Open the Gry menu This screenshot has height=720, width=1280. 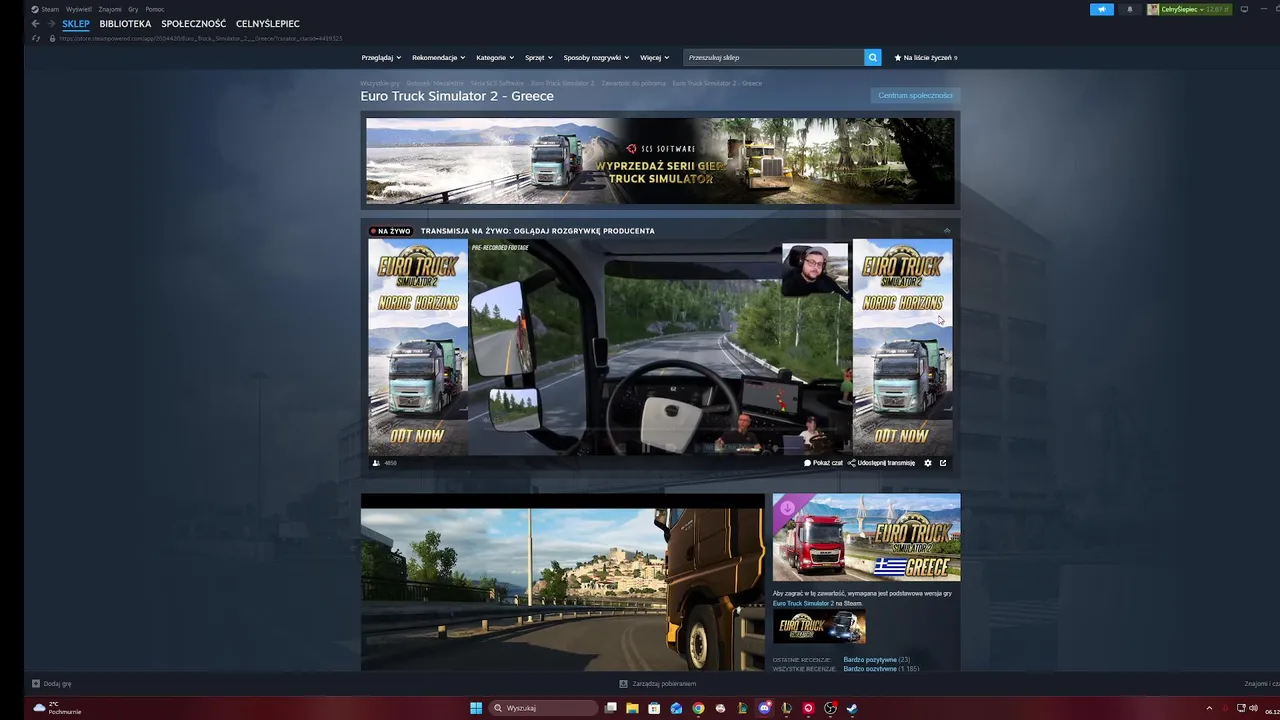tap(133, 9)
